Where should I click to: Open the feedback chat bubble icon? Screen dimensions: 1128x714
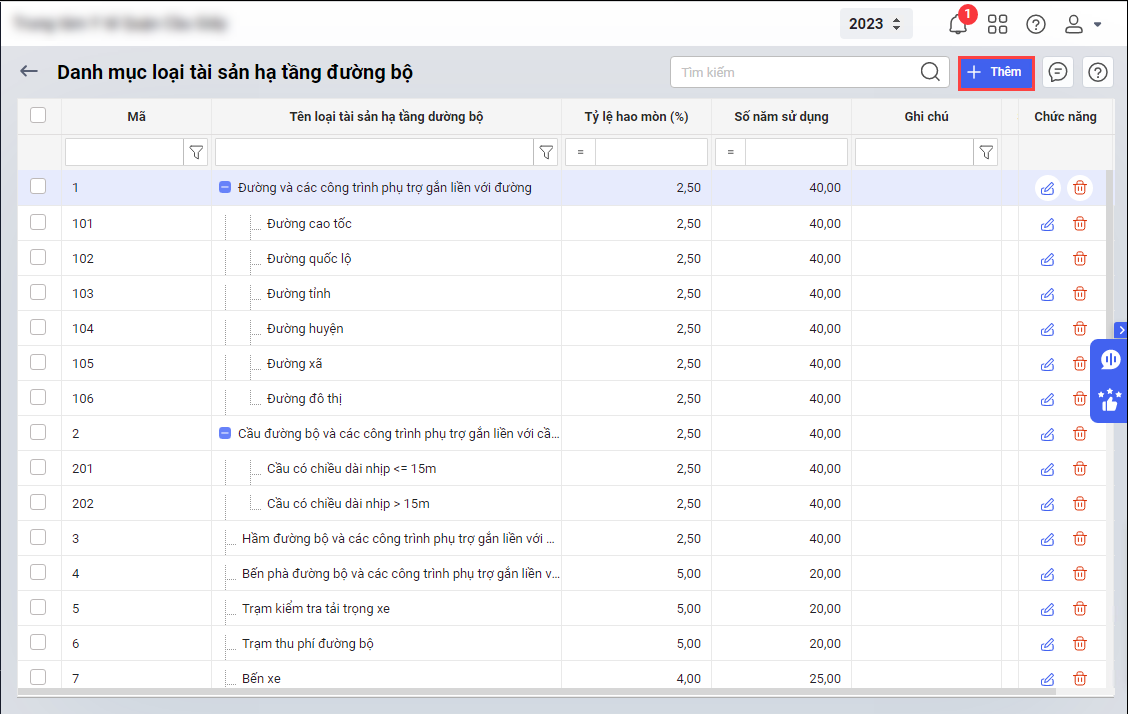click(x=1058, y=72)
